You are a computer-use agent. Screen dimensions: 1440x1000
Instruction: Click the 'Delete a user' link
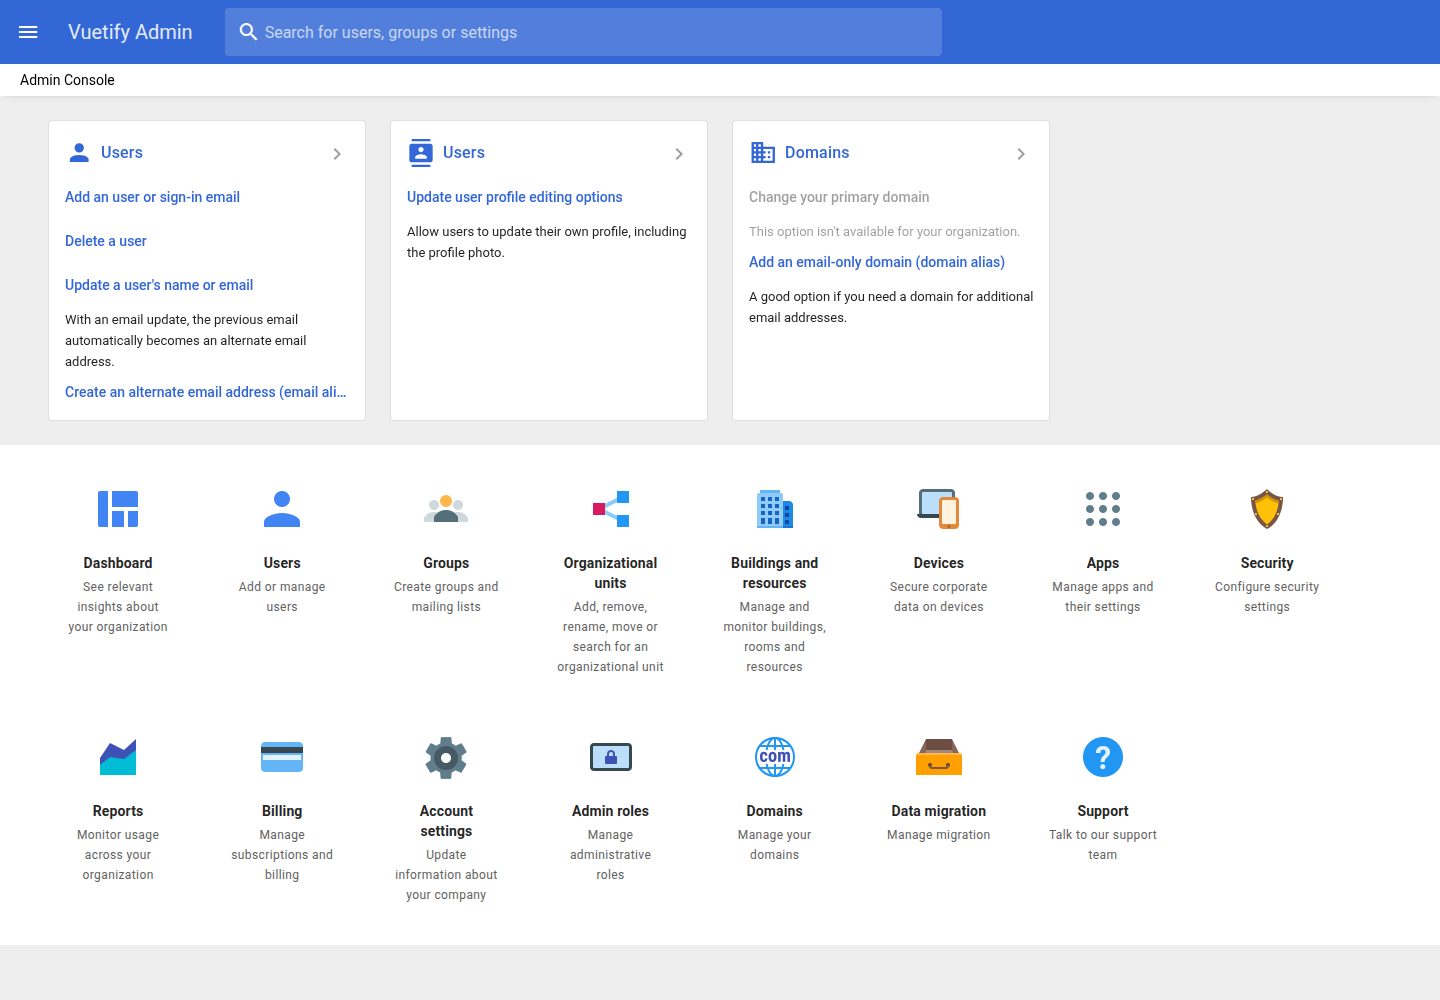pos(106,241)
